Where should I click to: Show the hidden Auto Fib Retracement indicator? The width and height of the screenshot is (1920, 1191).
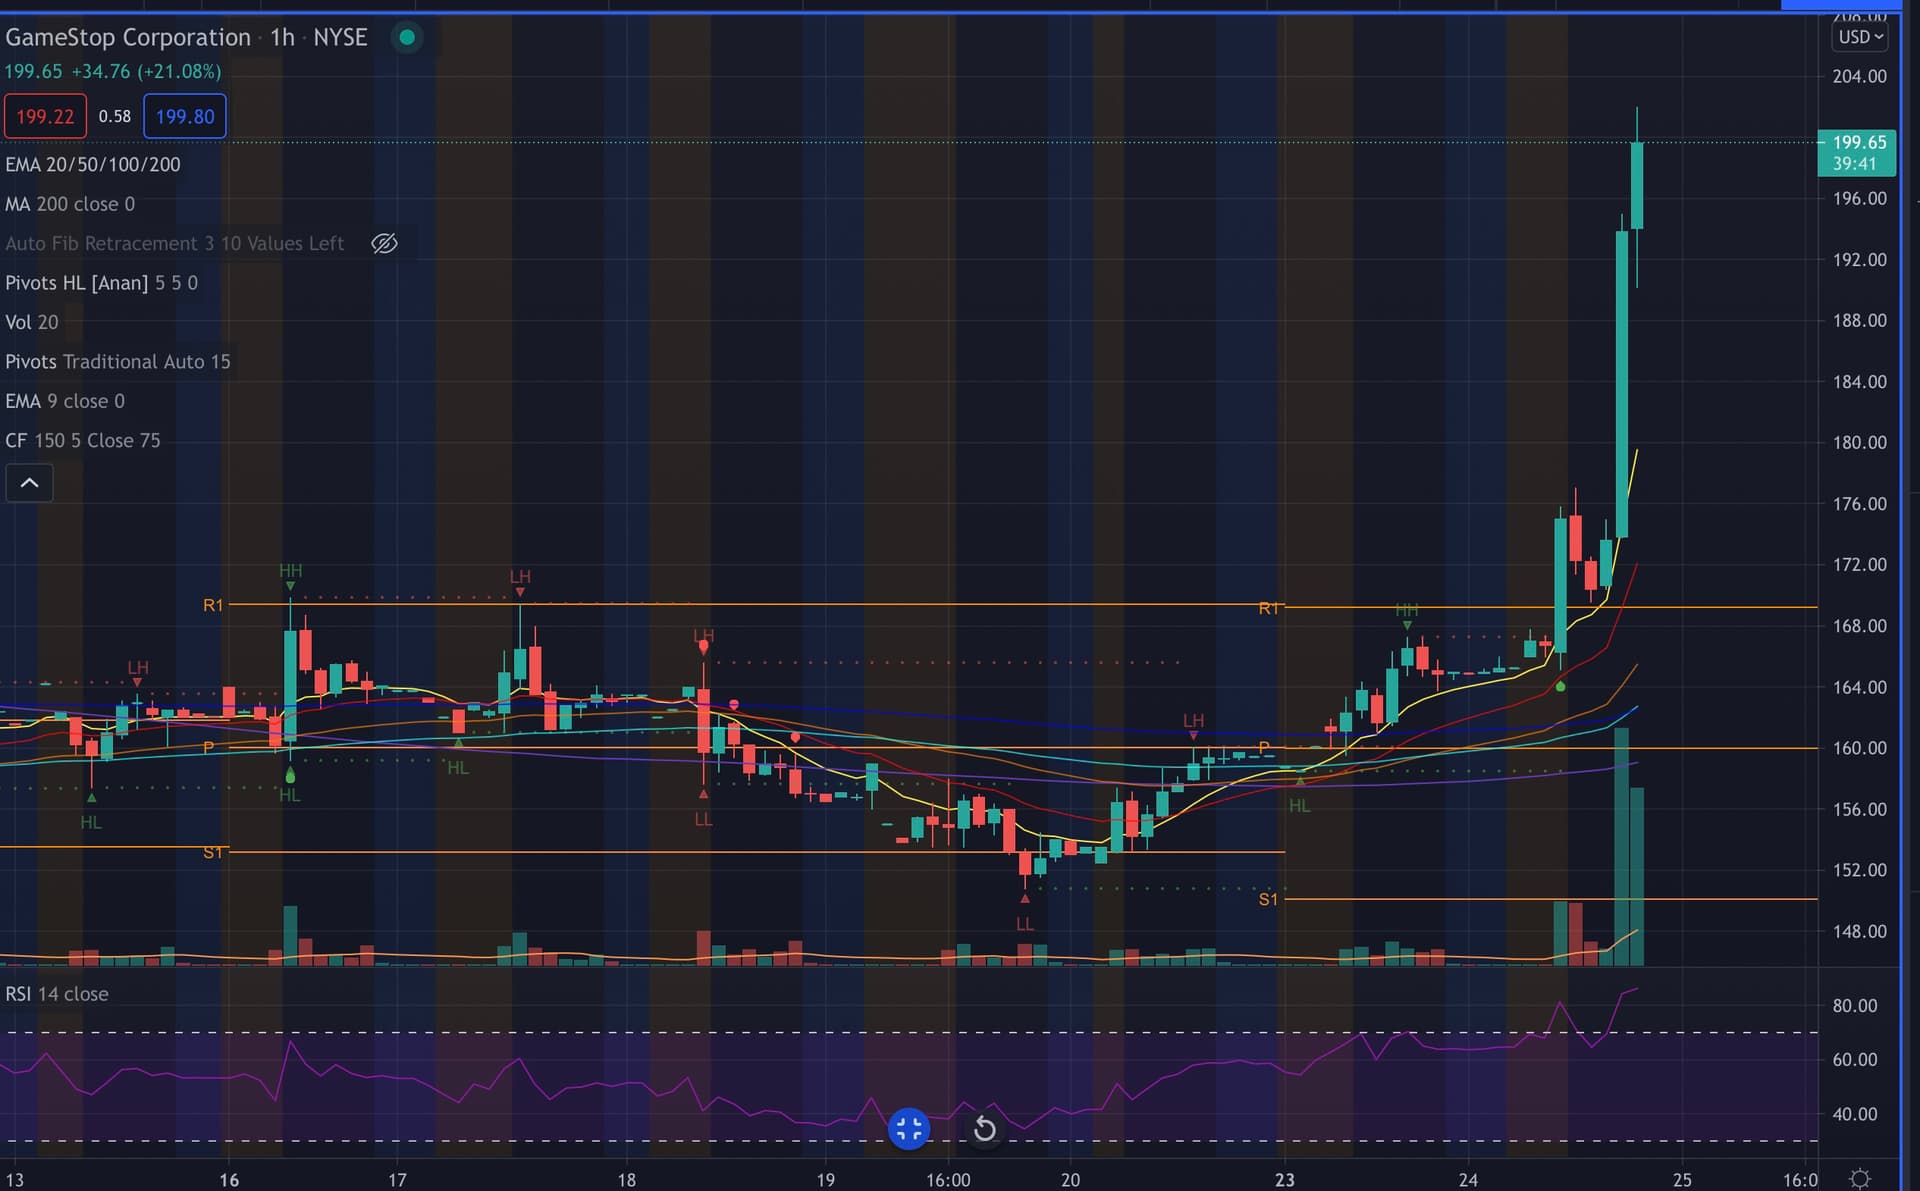click(384, 243)
